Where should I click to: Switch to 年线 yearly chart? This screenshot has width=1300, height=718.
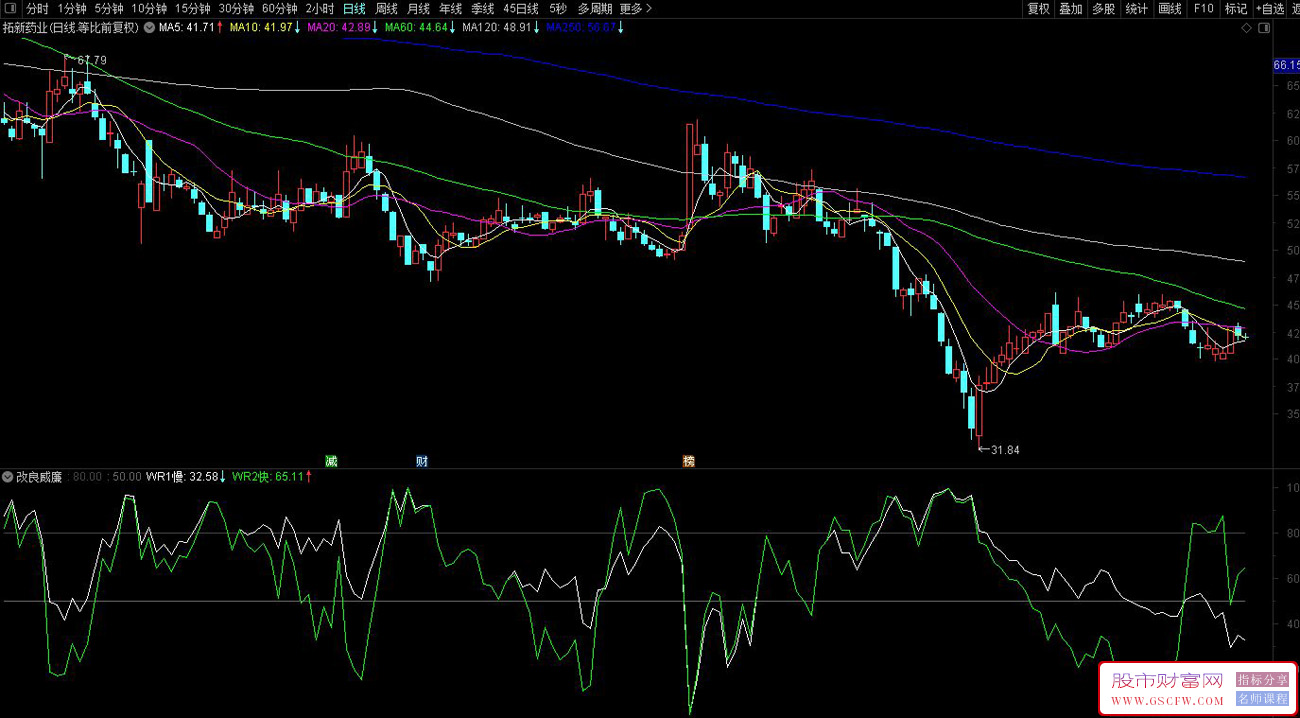(450, 9)
